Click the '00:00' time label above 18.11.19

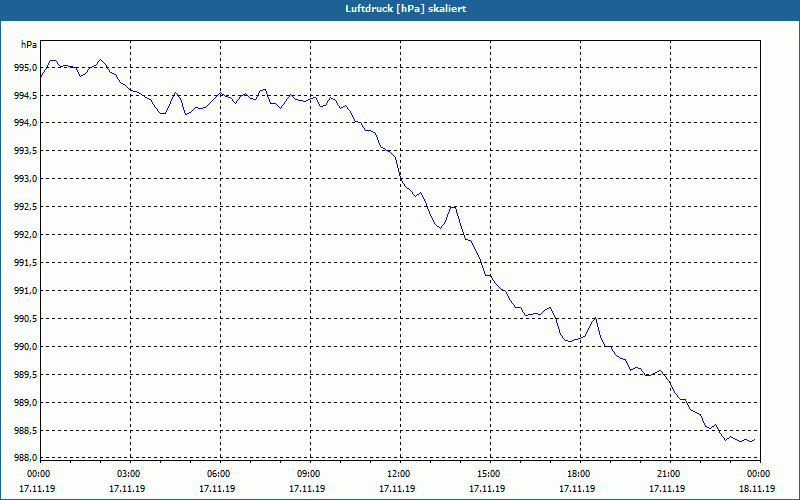coord(759,474)
